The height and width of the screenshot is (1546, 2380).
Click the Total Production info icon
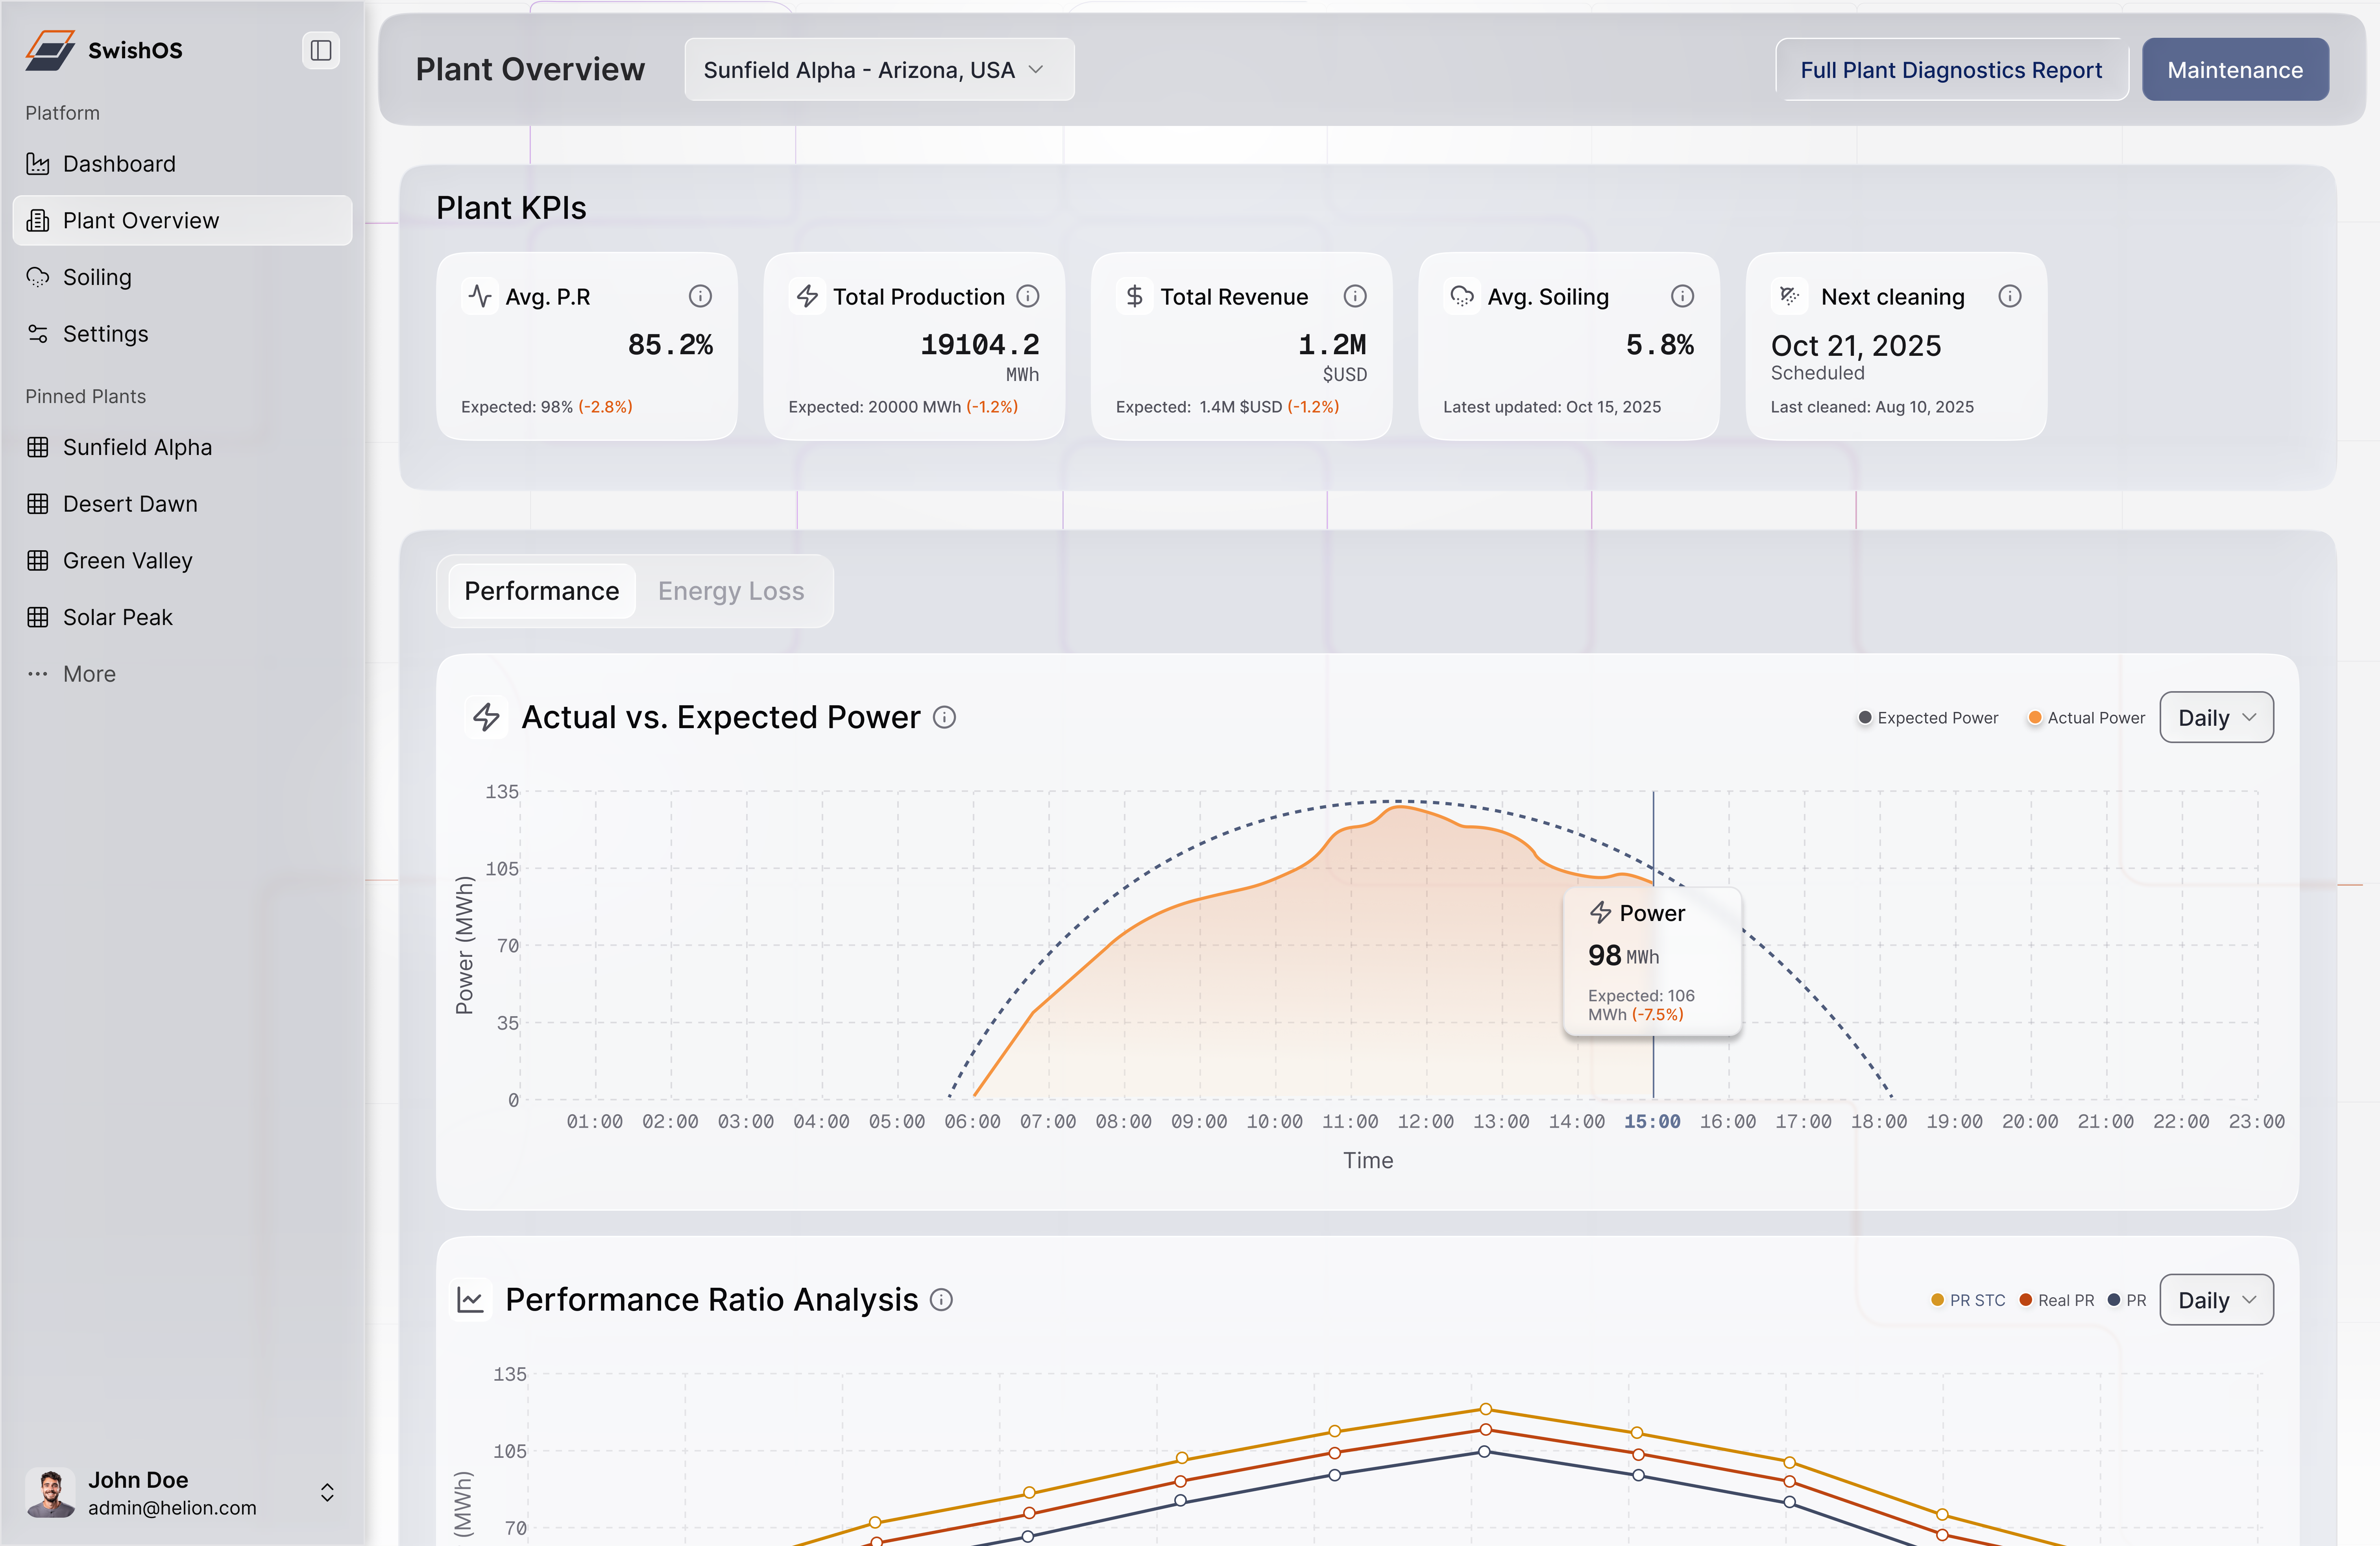(x=1028, y=296)
